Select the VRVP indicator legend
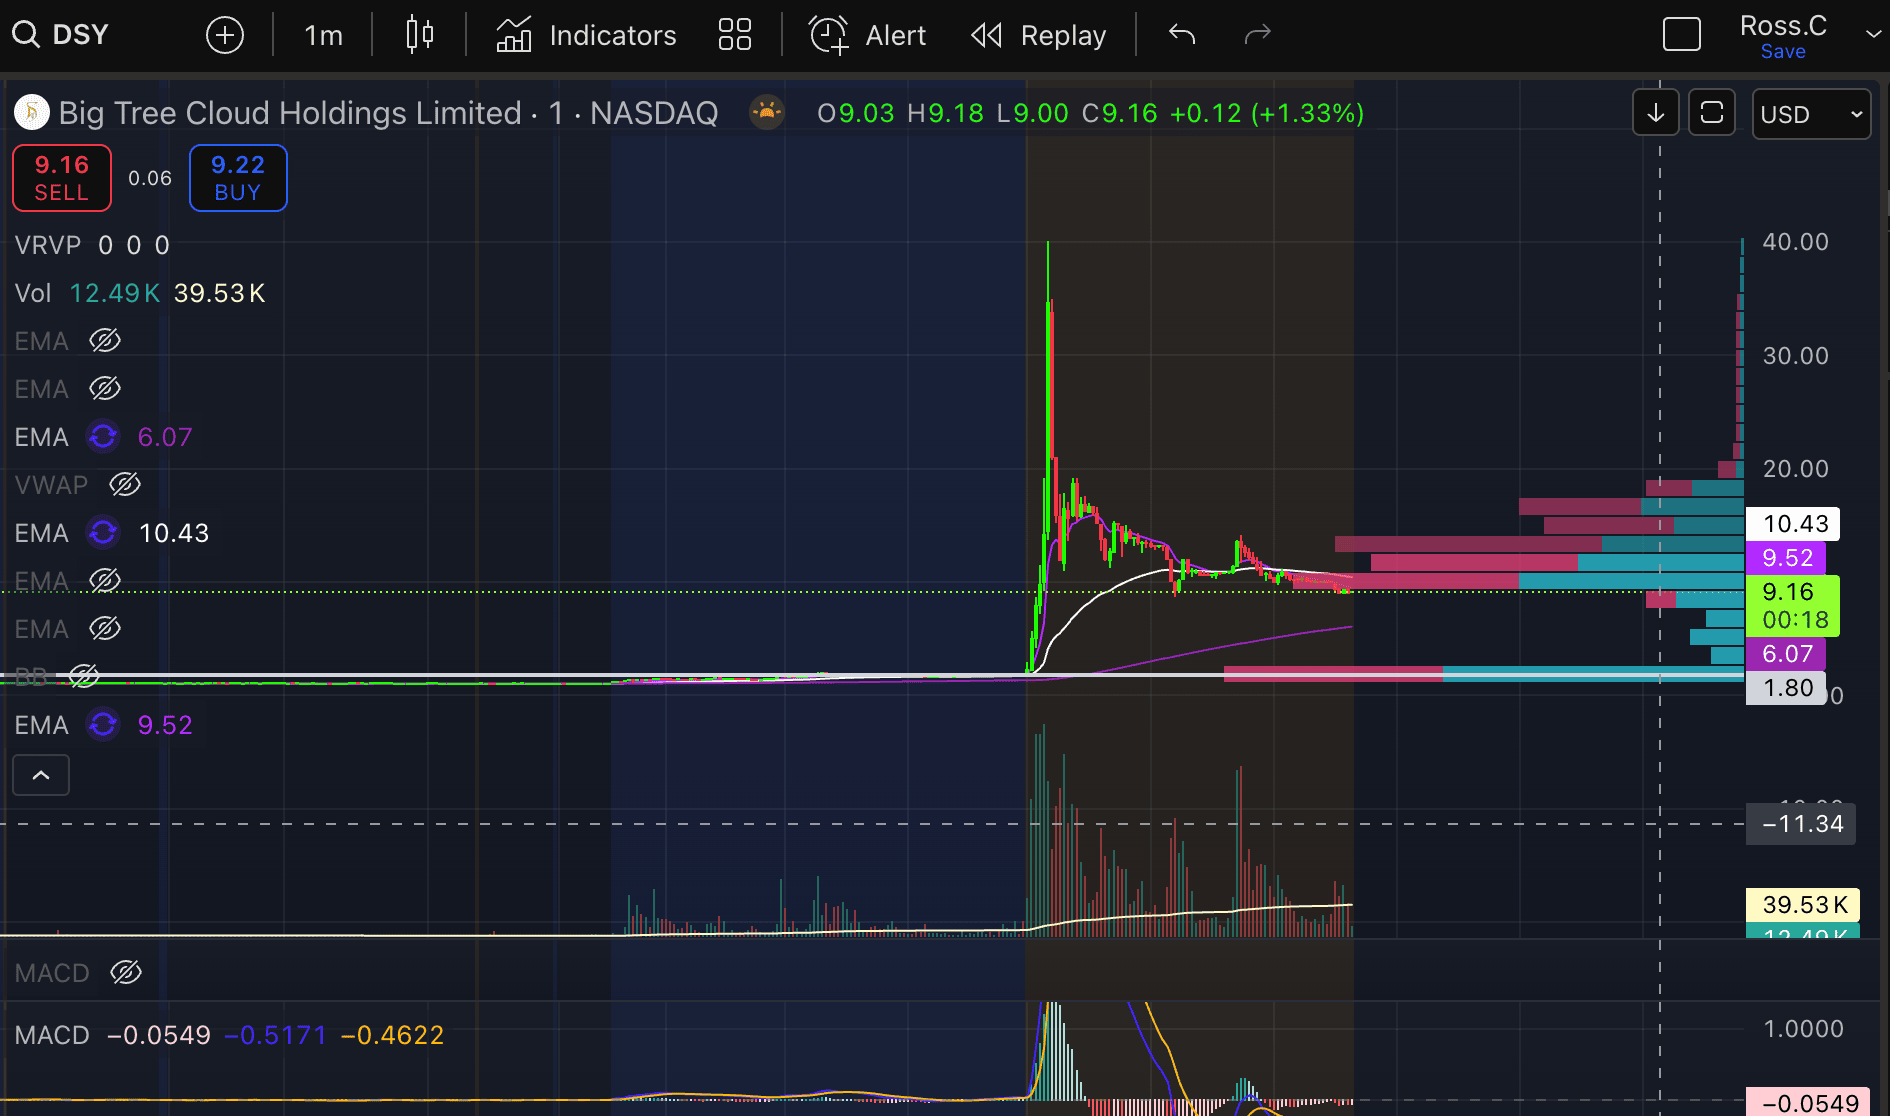The width and height of the screenshot is (1890, 1116). point(48,245)
